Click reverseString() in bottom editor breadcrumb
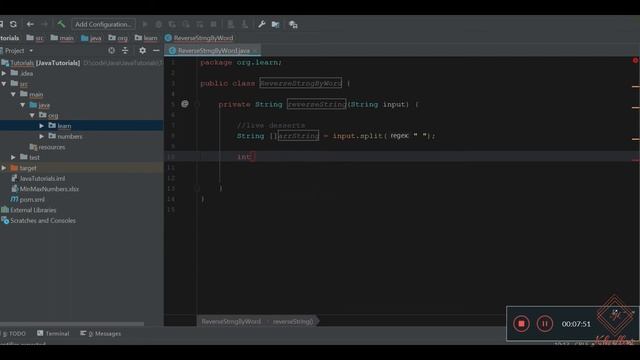The width and height of the screenshot is (640, 360). point(293,322)
